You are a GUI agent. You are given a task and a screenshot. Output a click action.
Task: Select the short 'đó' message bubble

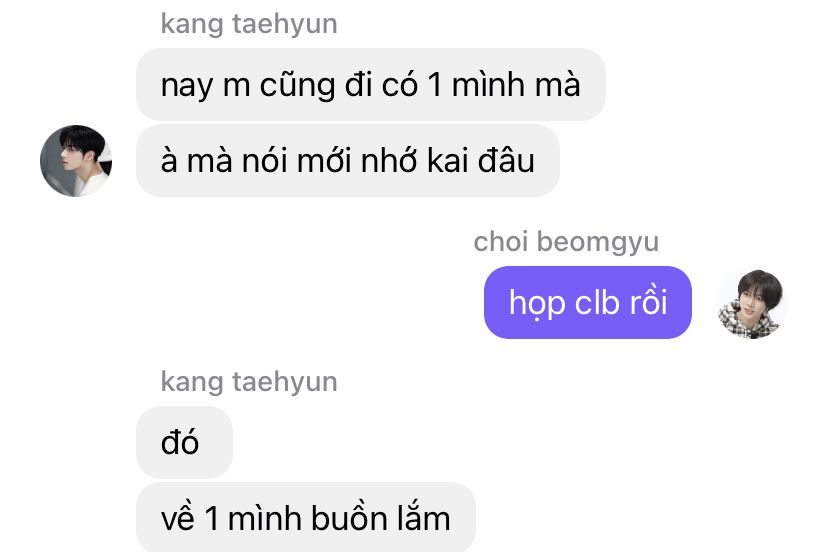[x=184, y=442]
